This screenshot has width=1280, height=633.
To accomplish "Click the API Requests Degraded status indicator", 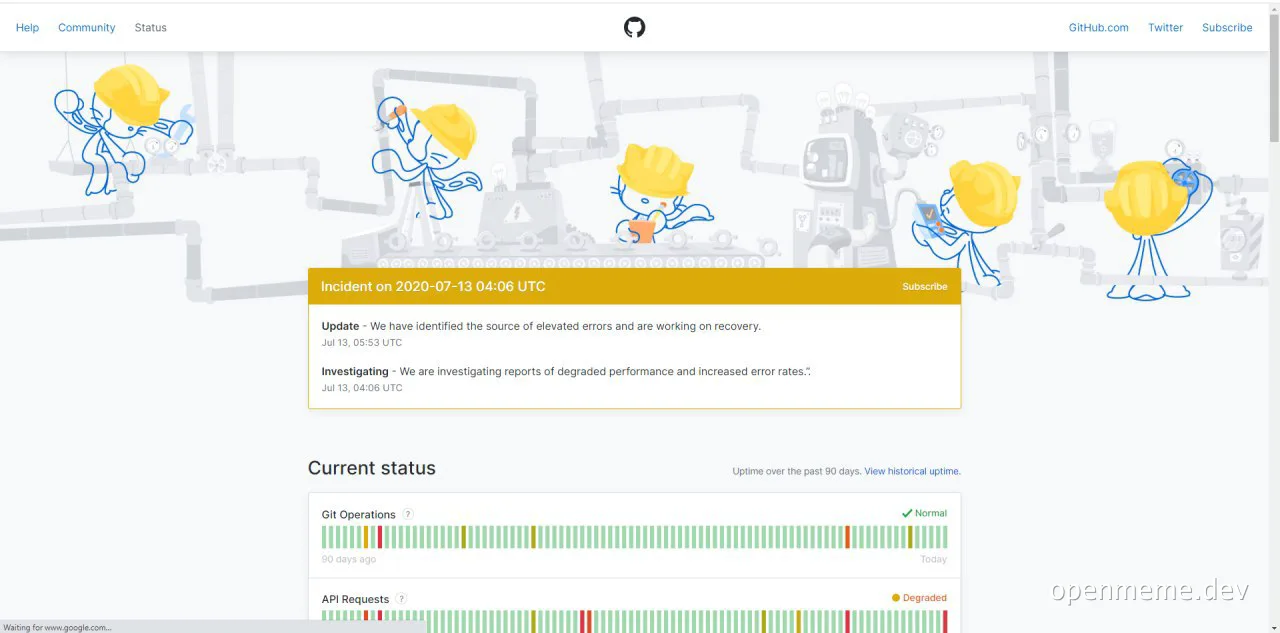I will pyautogui.click(x=919, y=598).
